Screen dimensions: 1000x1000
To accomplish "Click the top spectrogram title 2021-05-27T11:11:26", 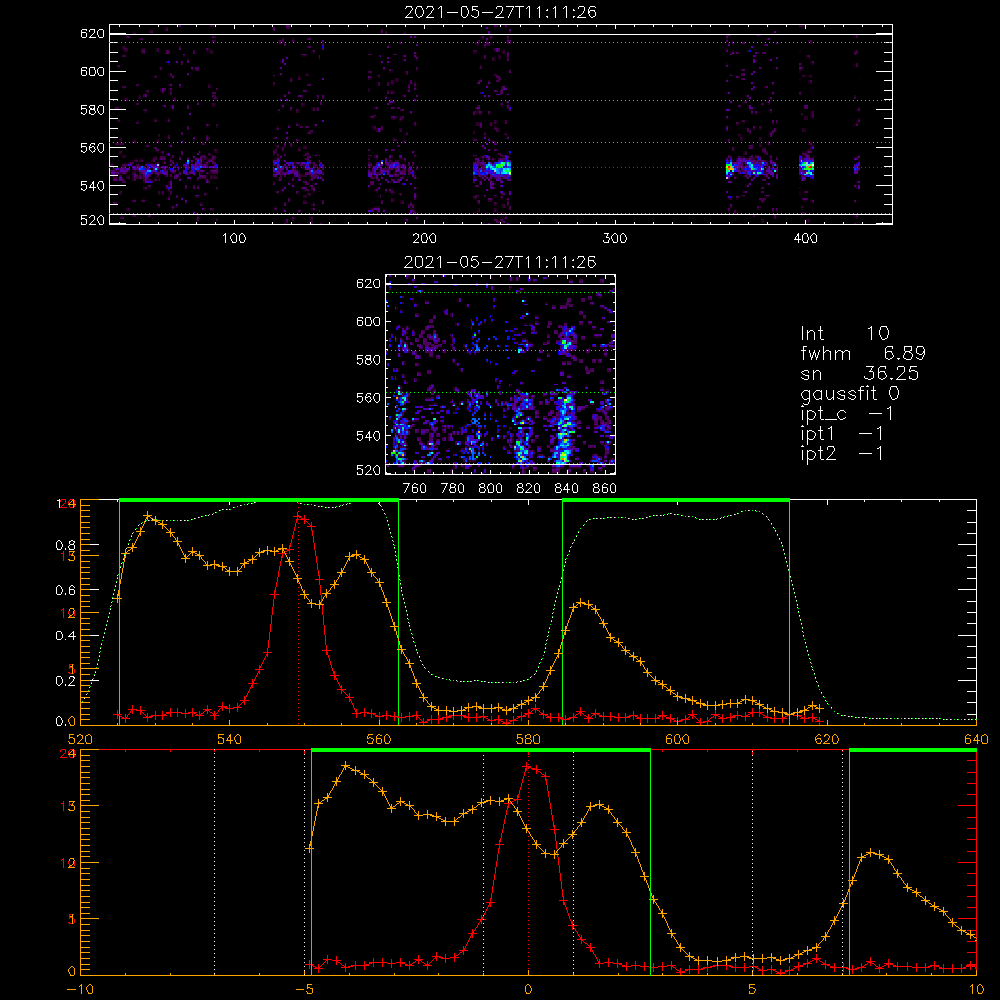I will tap(500, 12).
